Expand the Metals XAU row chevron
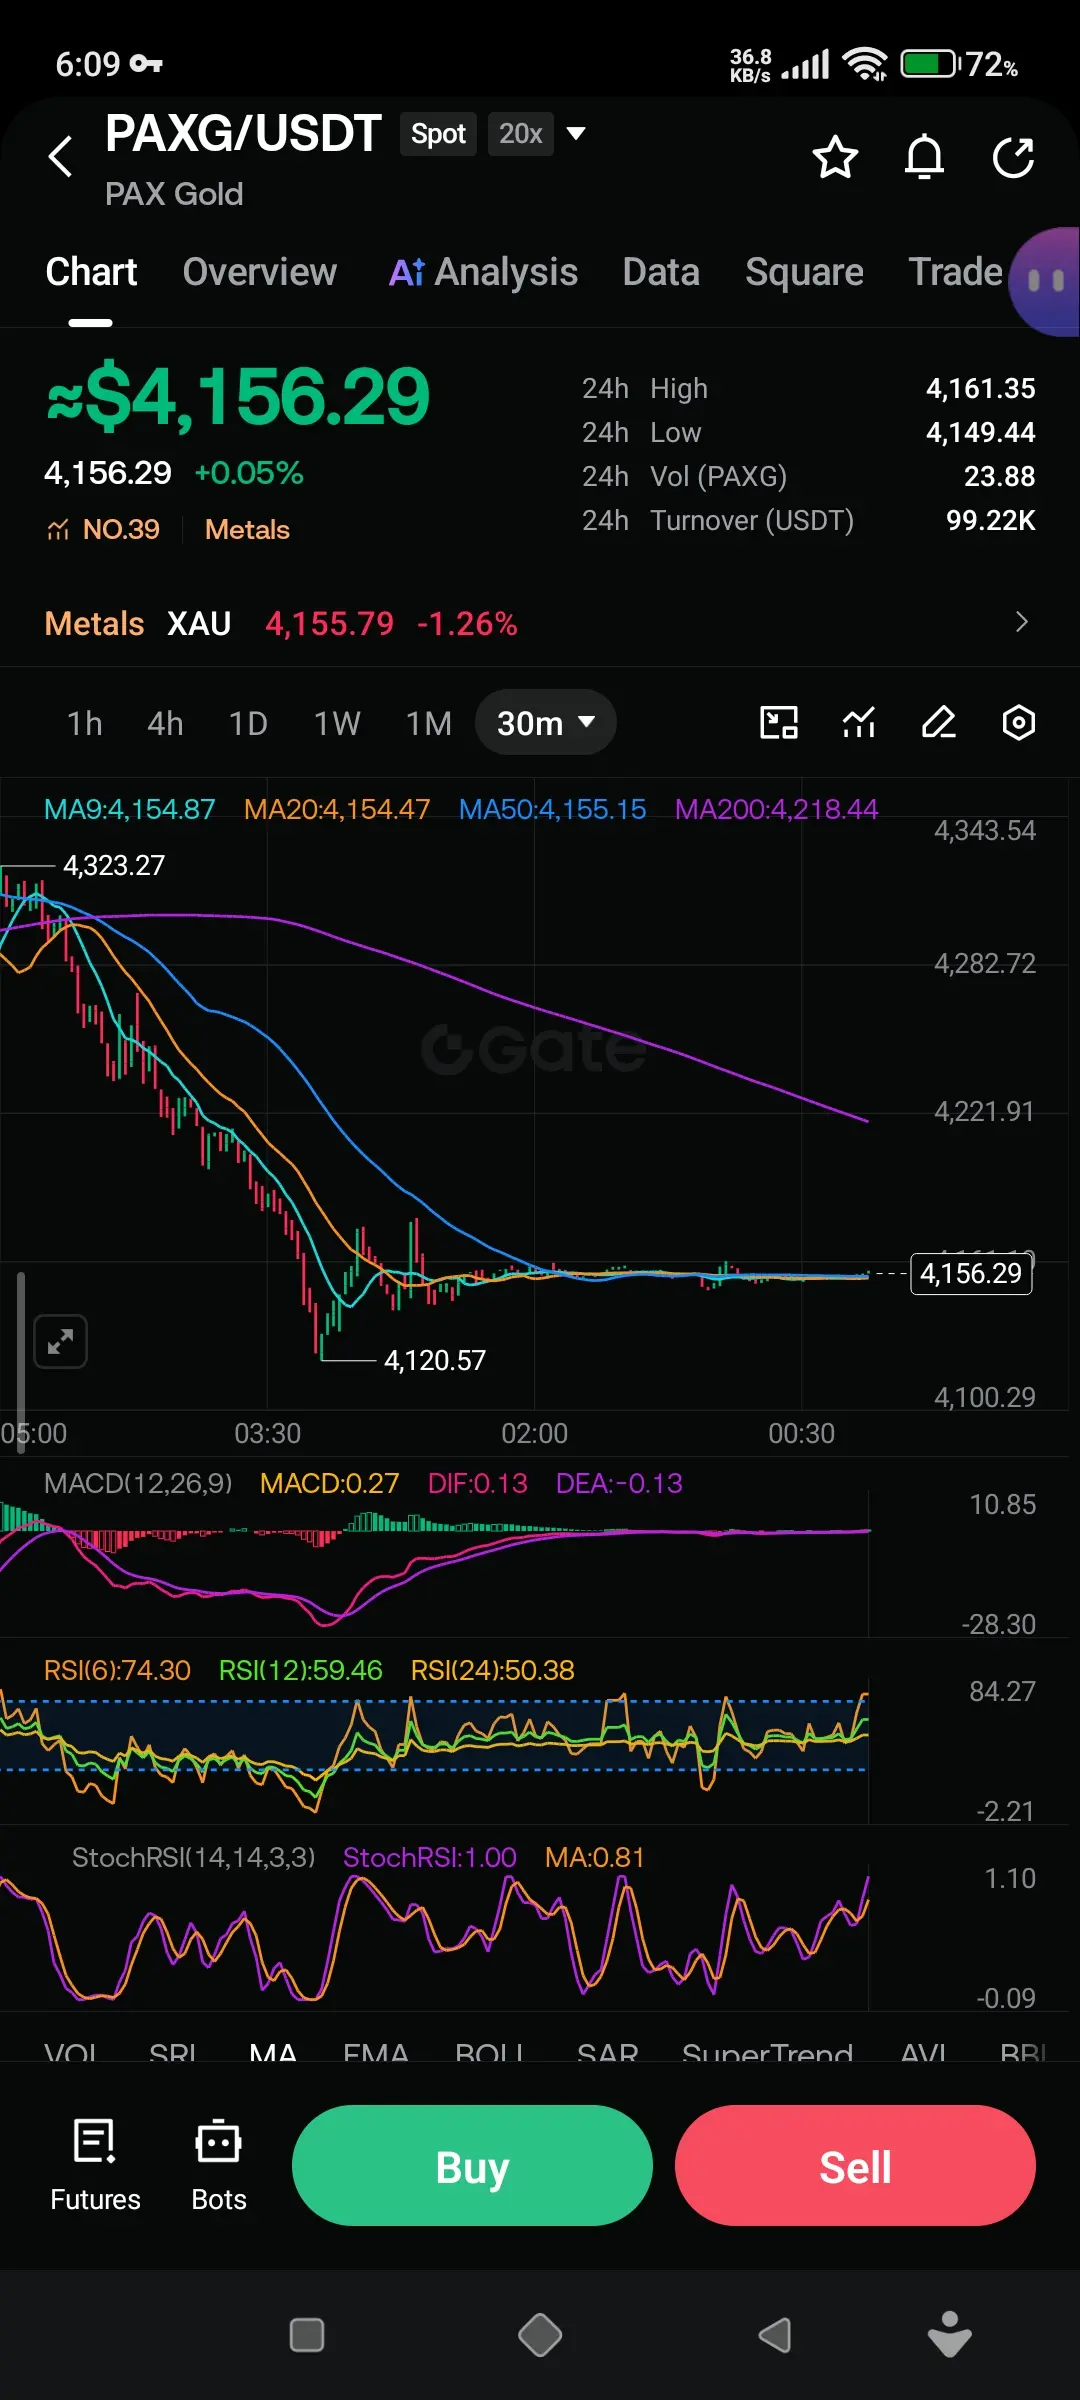This screenshot has height=2400, width=1080. tap(1021, 622)
